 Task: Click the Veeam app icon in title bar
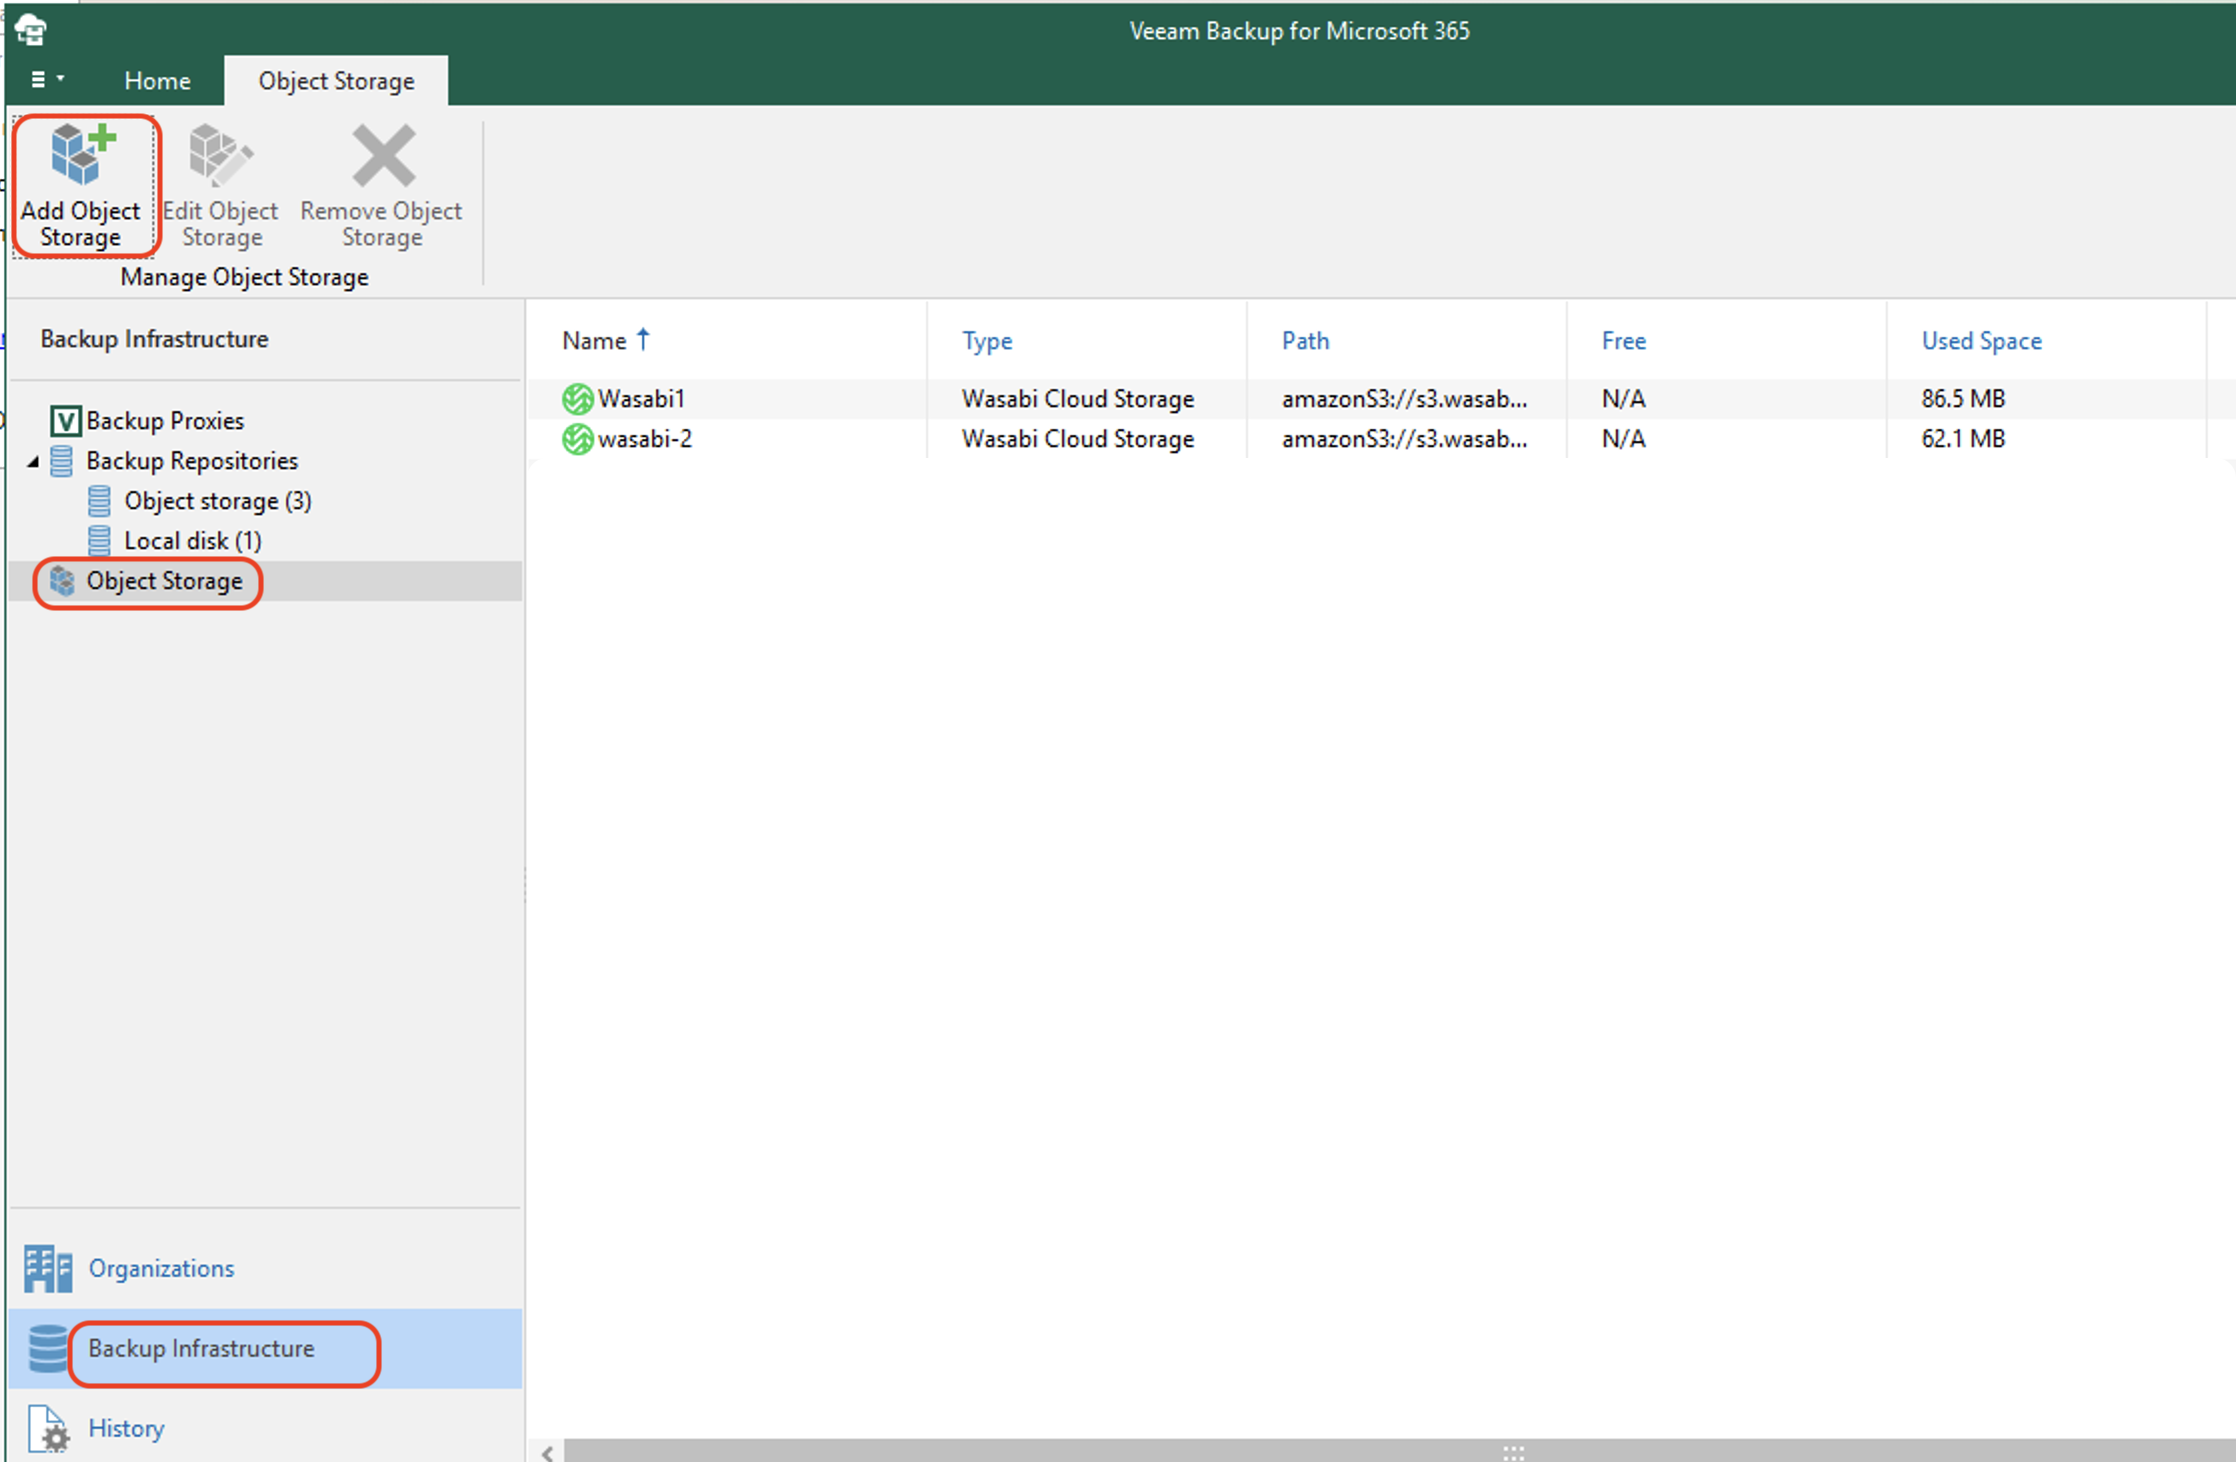click(31, 30)
